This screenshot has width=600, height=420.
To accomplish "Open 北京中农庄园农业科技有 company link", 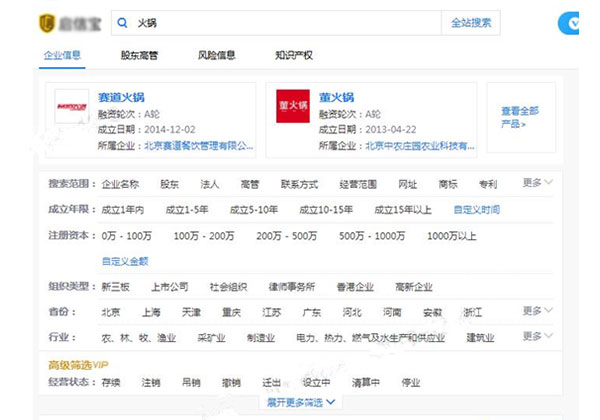I will click(x=420, y=146).
